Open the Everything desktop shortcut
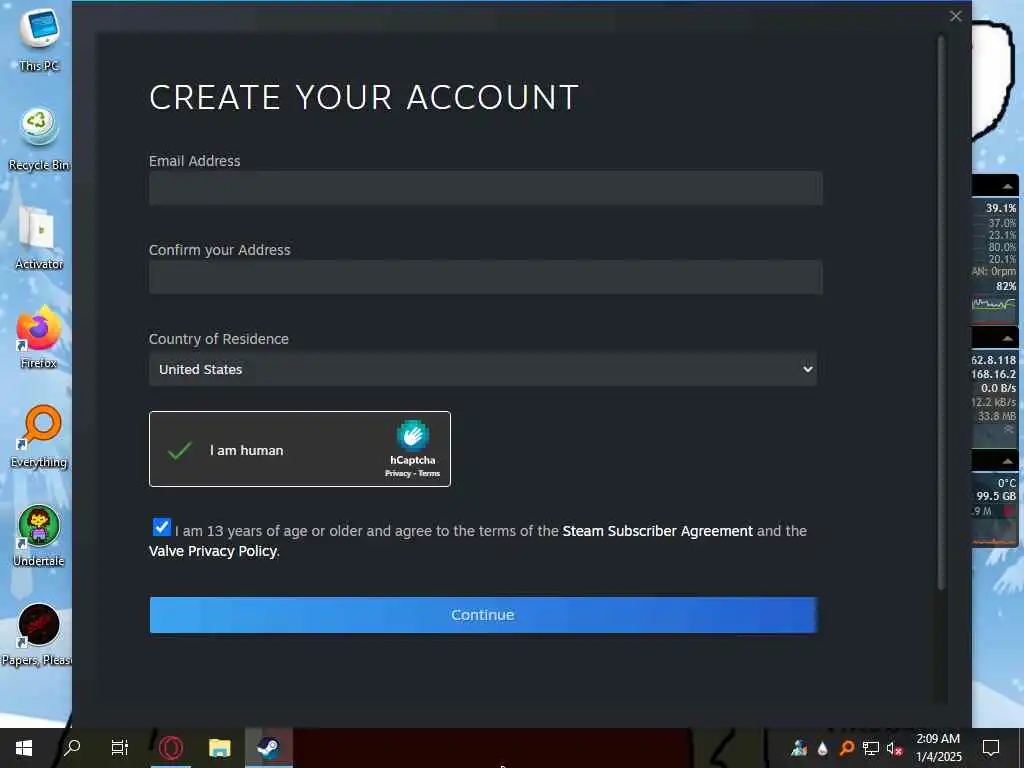This screenshot has height=768, width=1024. tap(39, 437)
